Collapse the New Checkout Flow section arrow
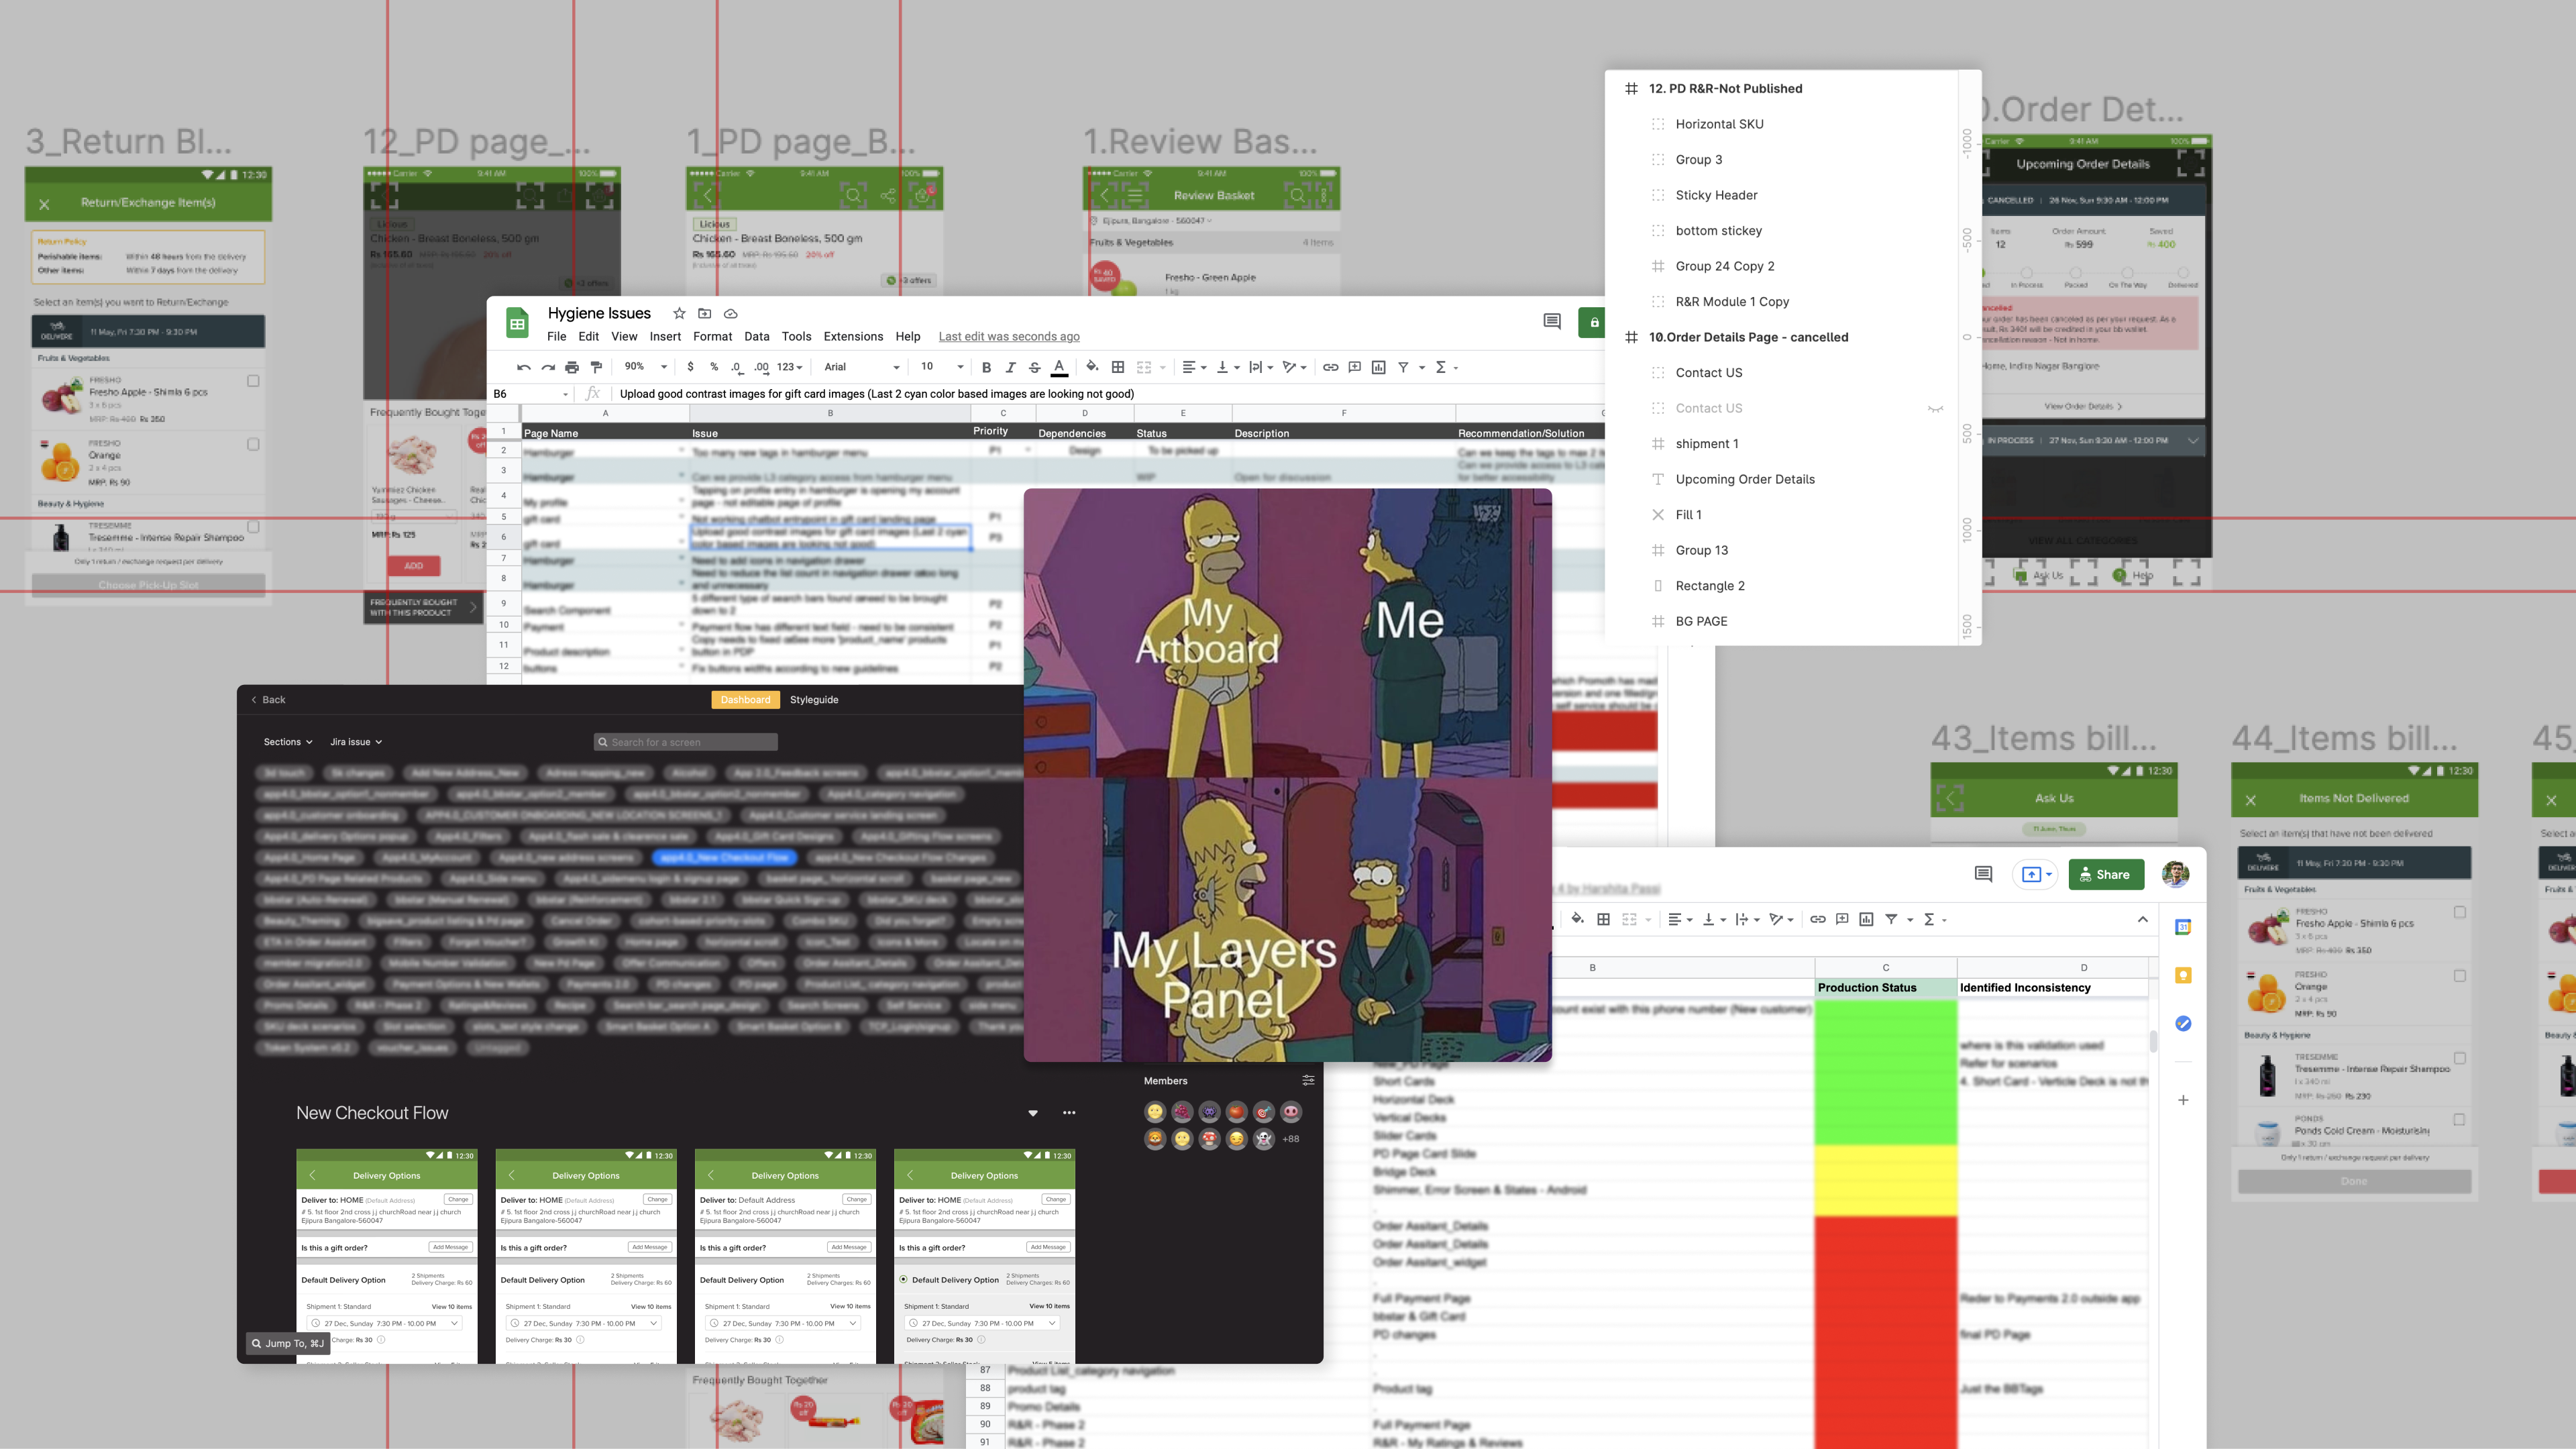 1033,1113
